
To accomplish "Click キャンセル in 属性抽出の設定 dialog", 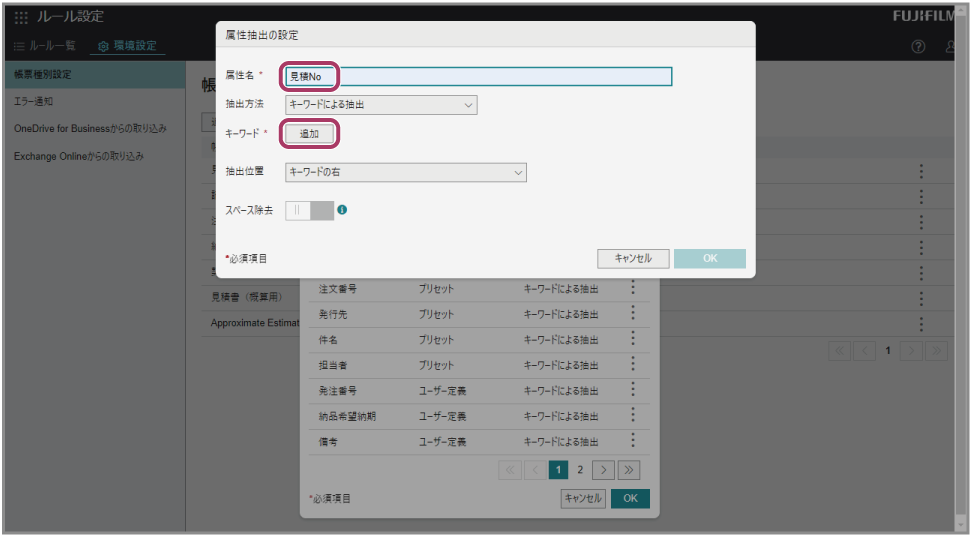I will pos(633,258).
